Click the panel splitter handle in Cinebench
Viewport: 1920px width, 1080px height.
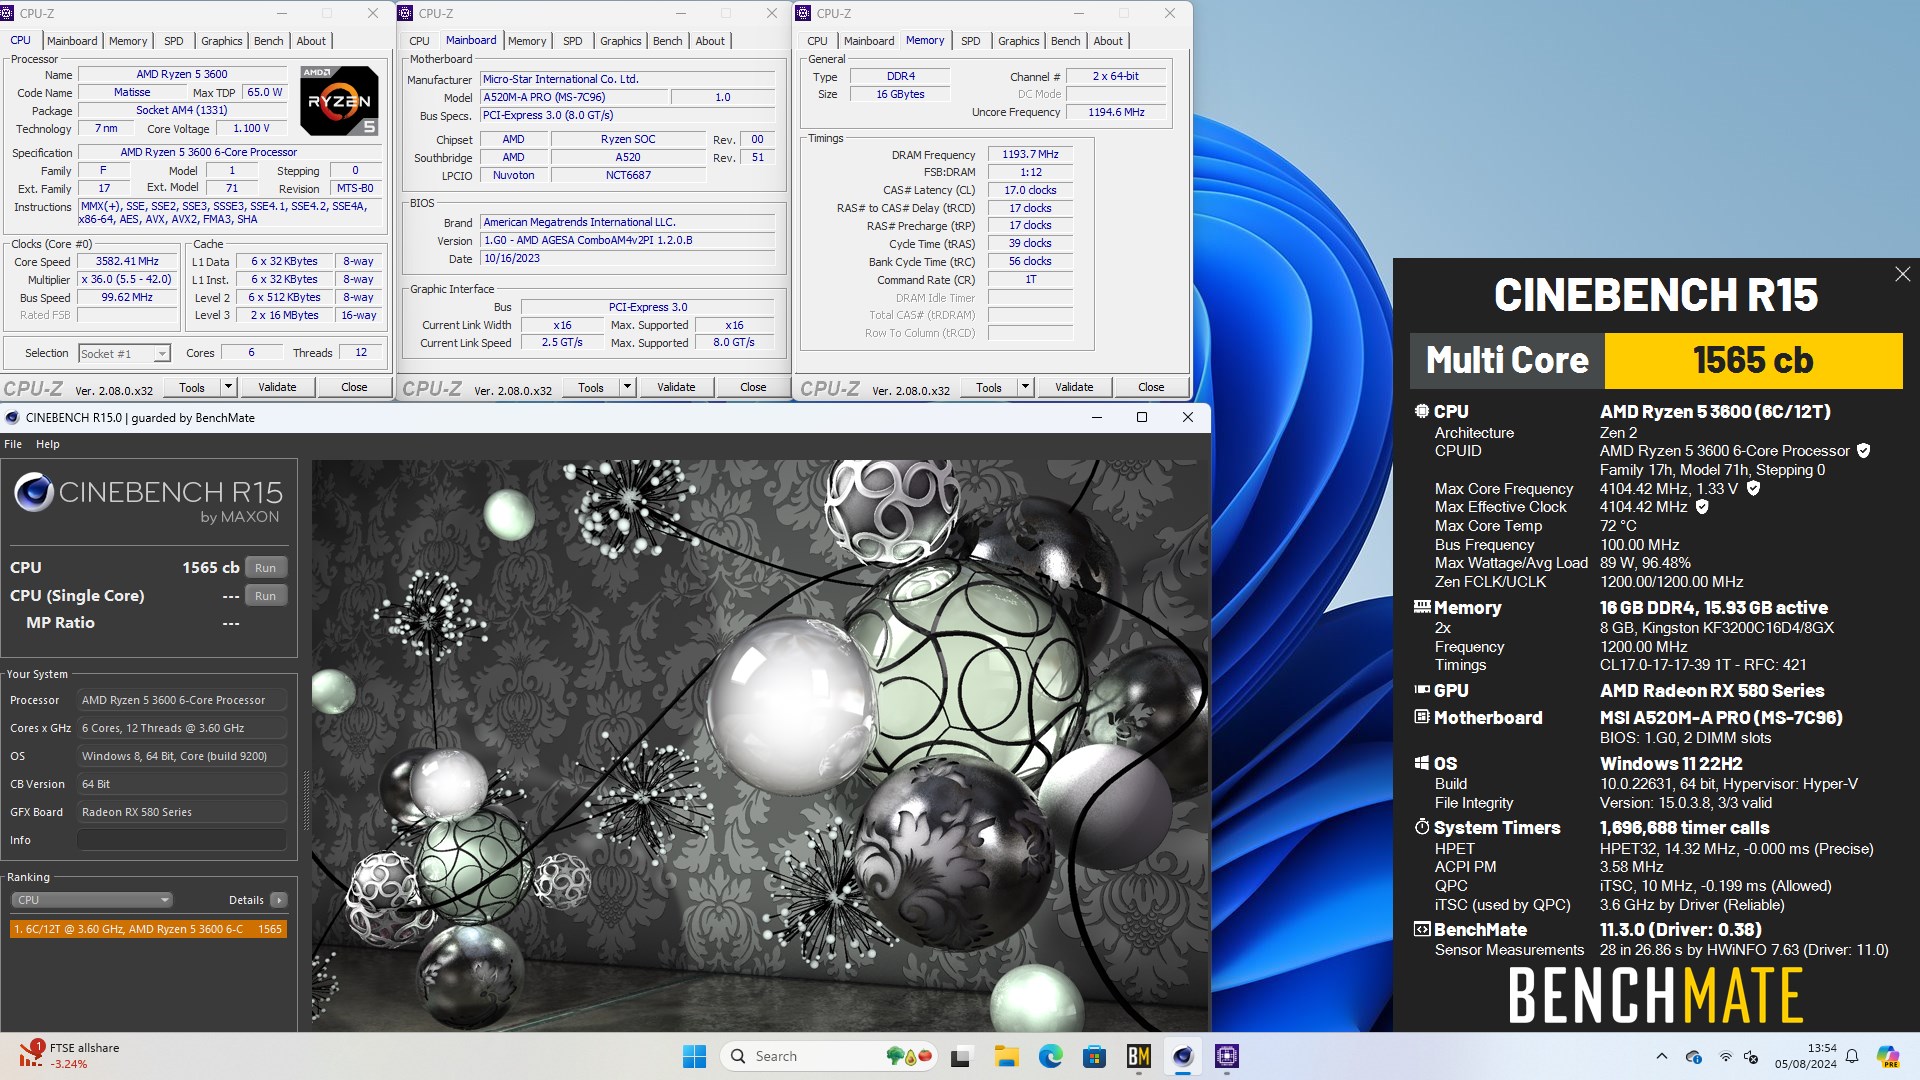(306, 800)
